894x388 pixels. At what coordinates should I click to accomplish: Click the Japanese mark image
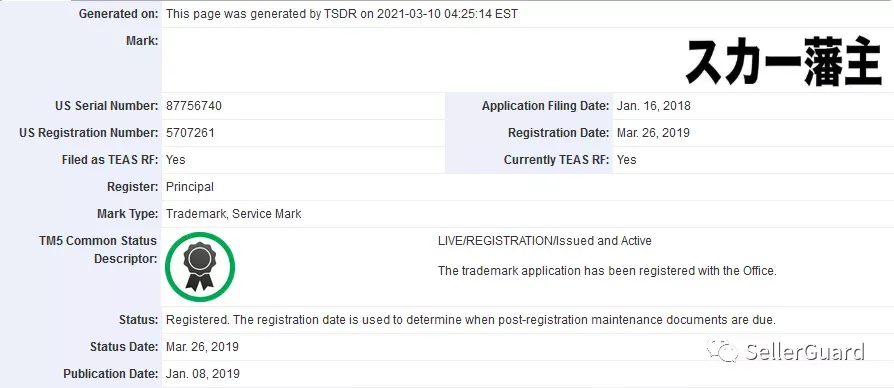[x=783, y=64]
